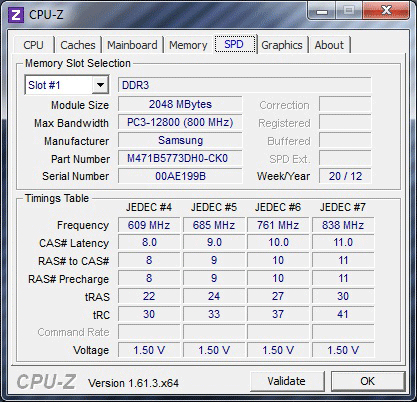This screenshot has height=403, width=417.
Task: Select the Slot #1 combo box
Action: point(67,85)
